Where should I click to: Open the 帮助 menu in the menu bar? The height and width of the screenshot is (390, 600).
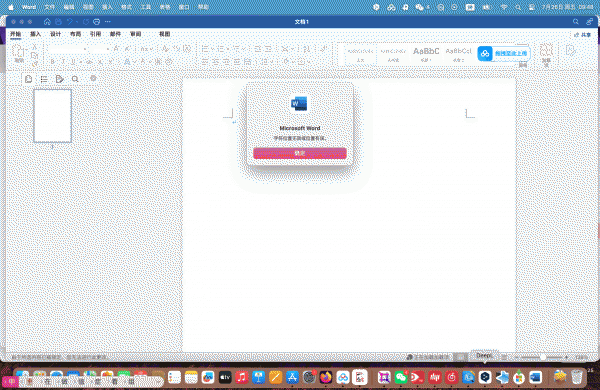[203, 7]
